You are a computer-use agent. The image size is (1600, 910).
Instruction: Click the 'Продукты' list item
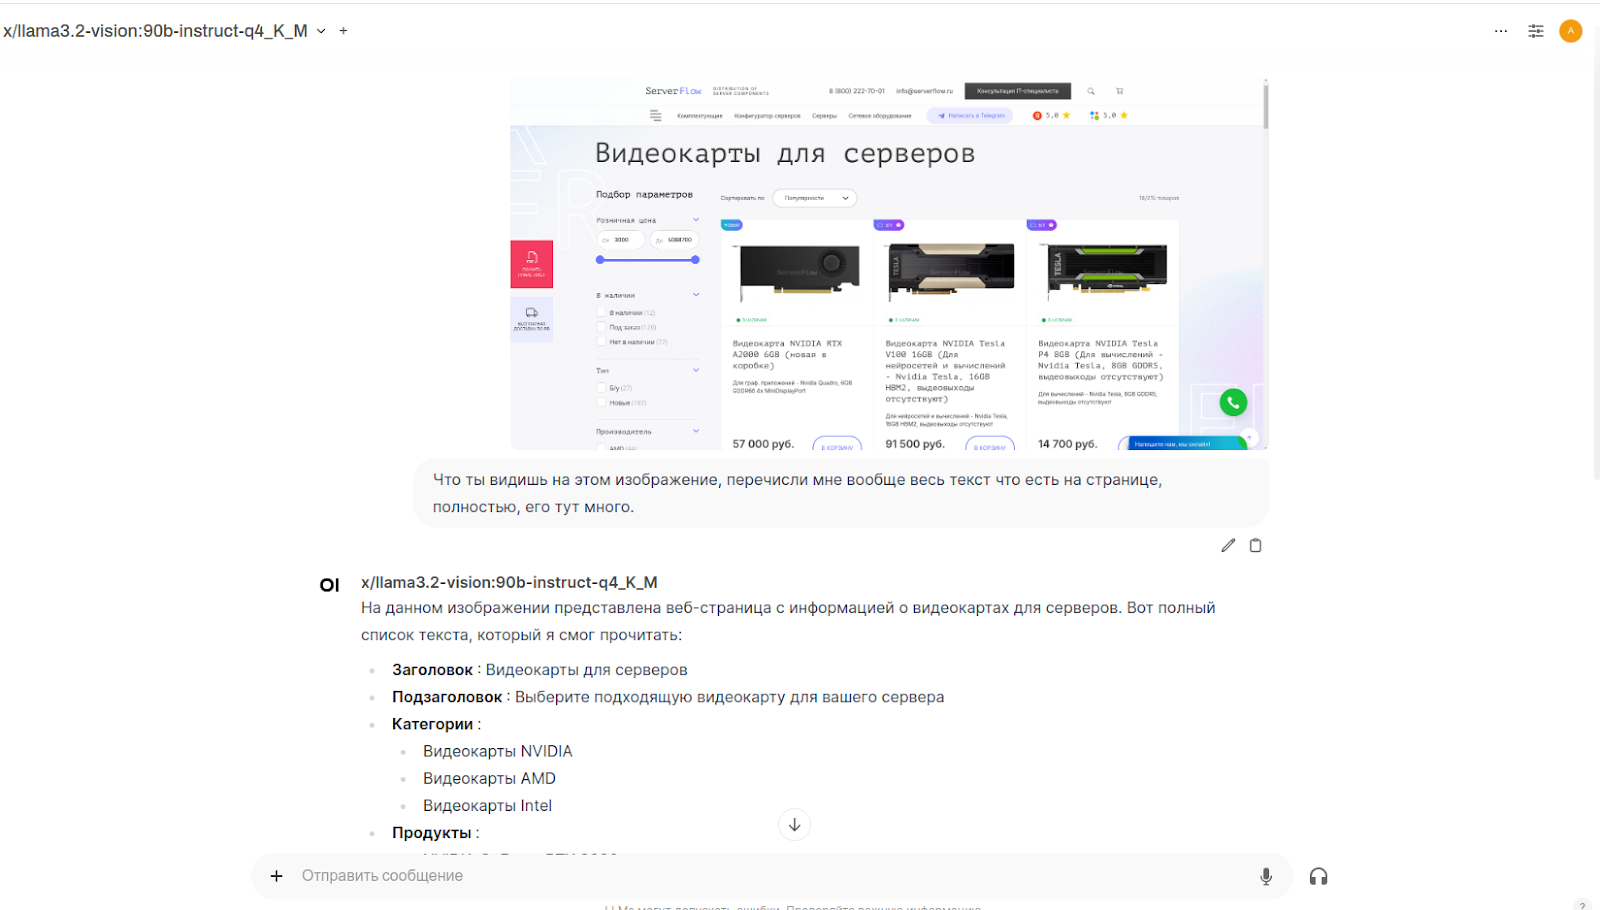pyautogui.click(x=435, y=832)
